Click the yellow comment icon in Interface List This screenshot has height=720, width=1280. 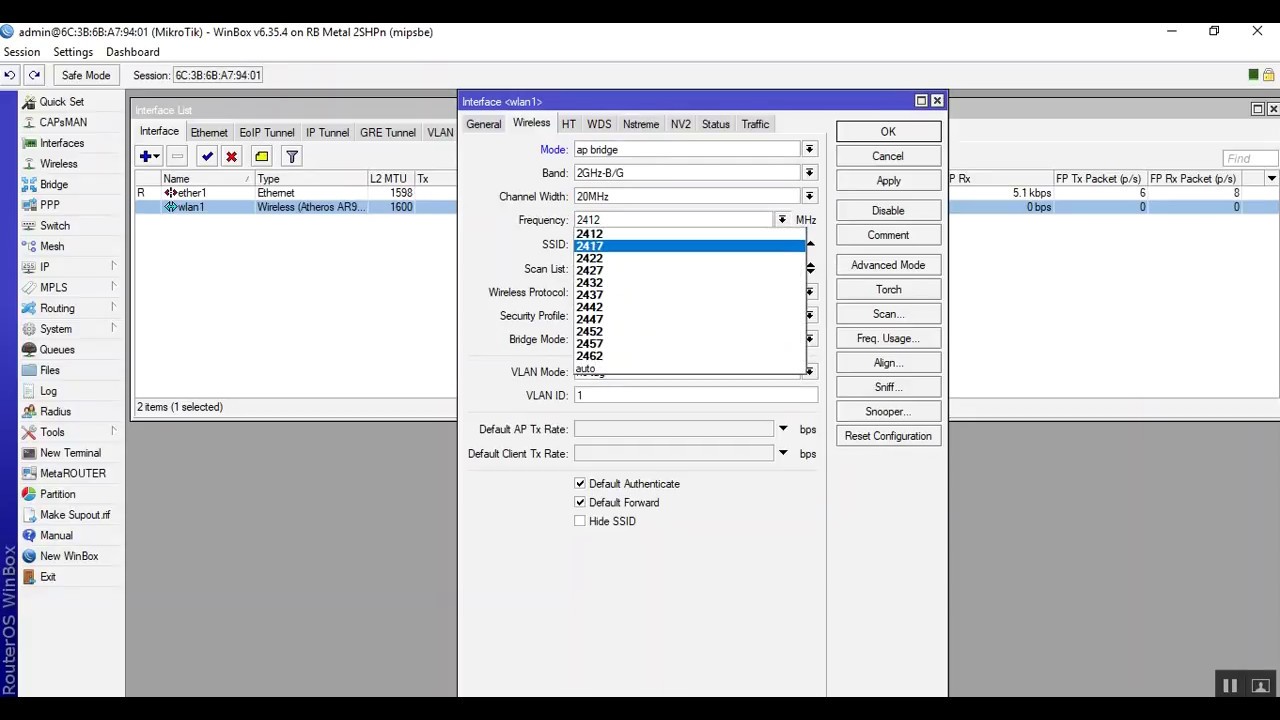(x=261, y=156)
